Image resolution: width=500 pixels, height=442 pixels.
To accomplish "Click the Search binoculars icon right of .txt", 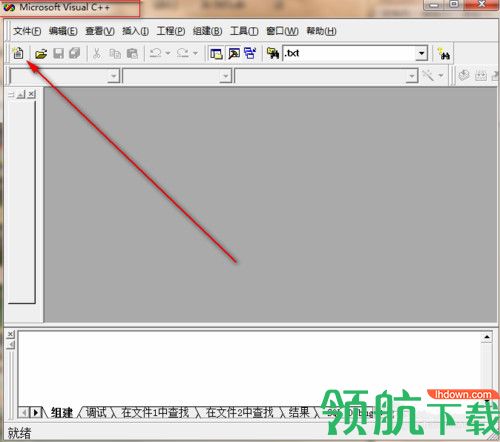I will [444, 53].
